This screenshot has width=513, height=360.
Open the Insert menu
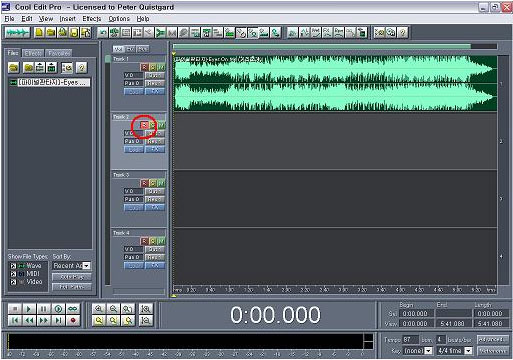[x=68, y=19]
